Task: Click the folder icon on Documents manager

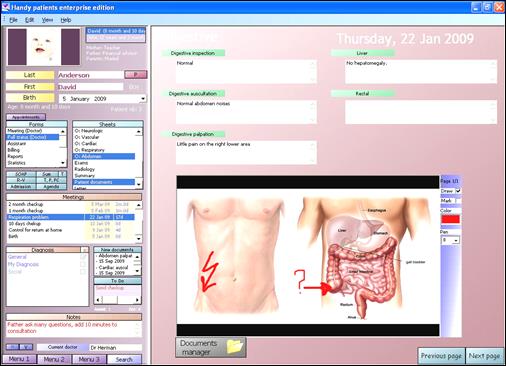Action: tap(235, 347)
